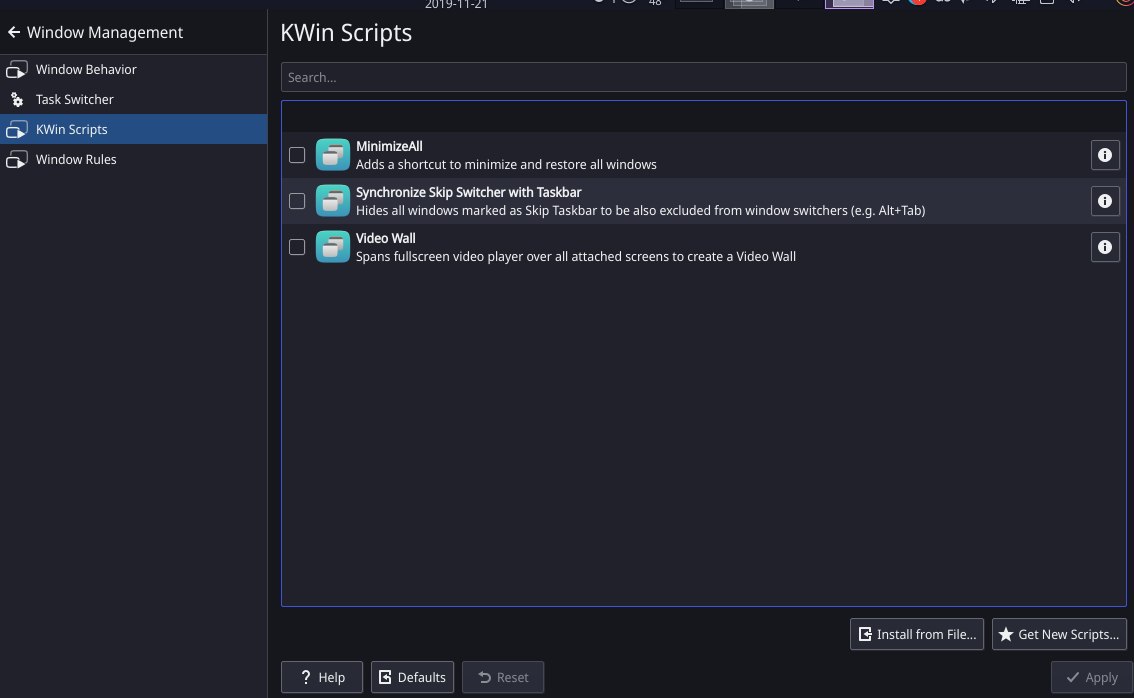Viewport: 1134px width, 698px height.
Task: Go back via Window Management arrow
Action: tap(14, 32)
